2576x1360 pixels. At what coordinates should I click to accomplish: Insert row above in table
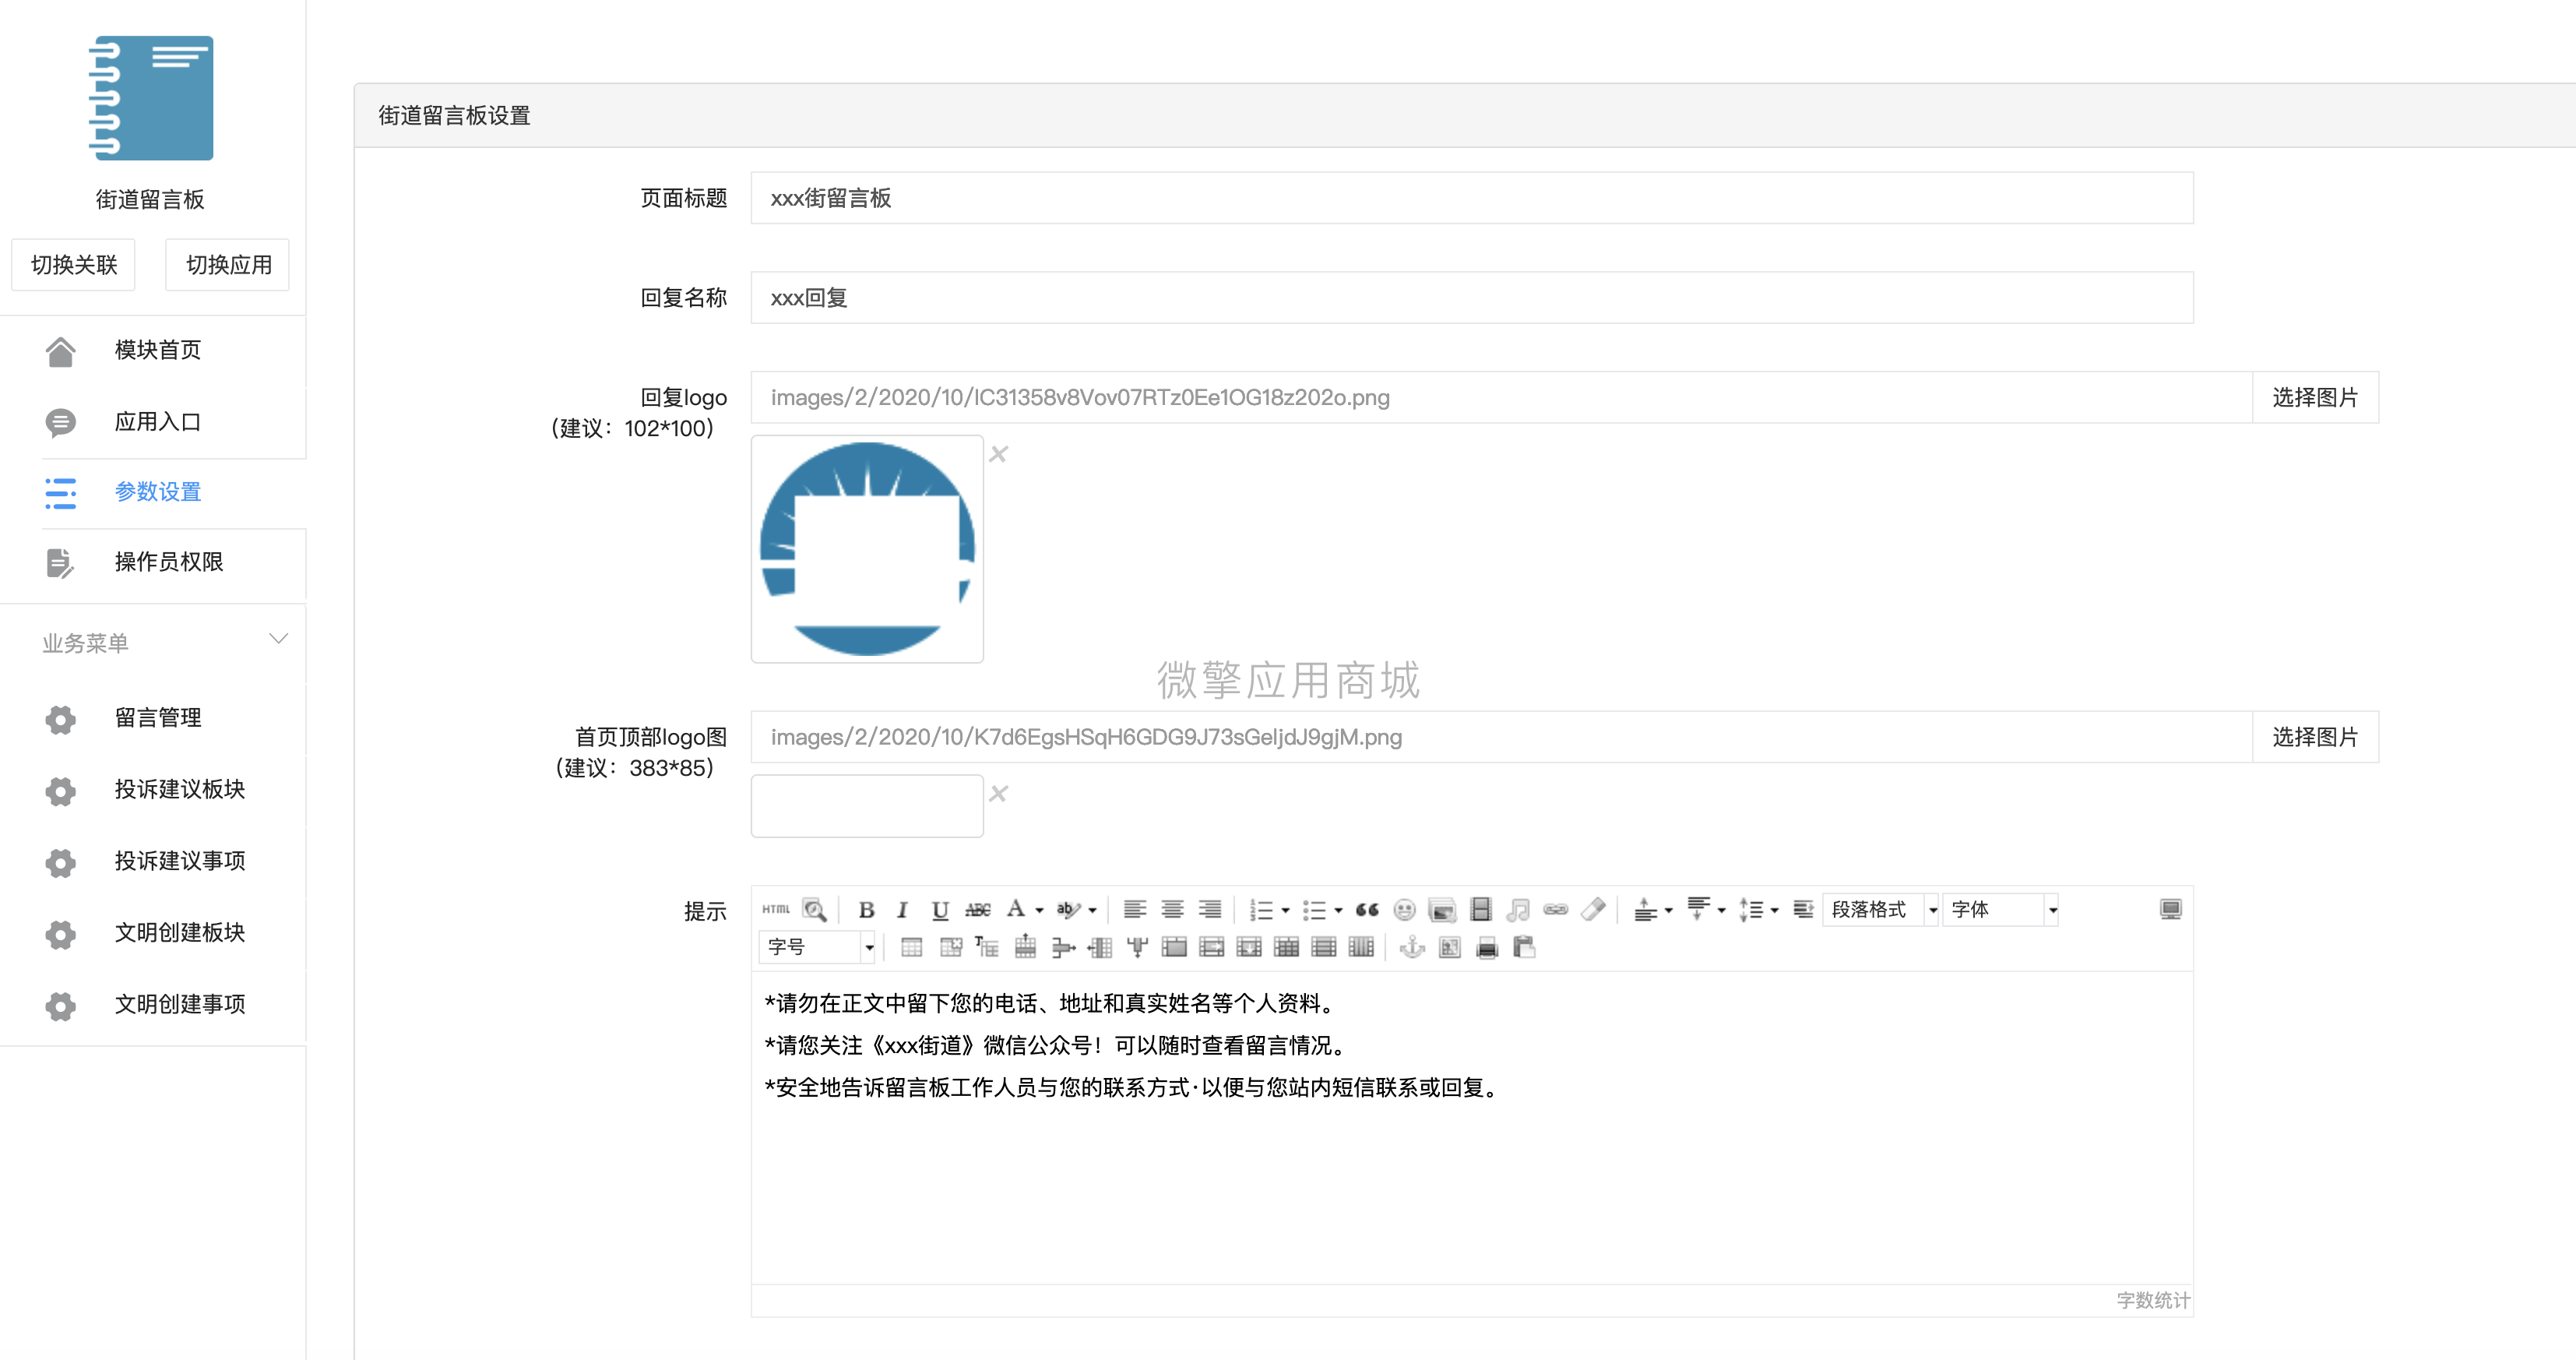pos(1025,947)
